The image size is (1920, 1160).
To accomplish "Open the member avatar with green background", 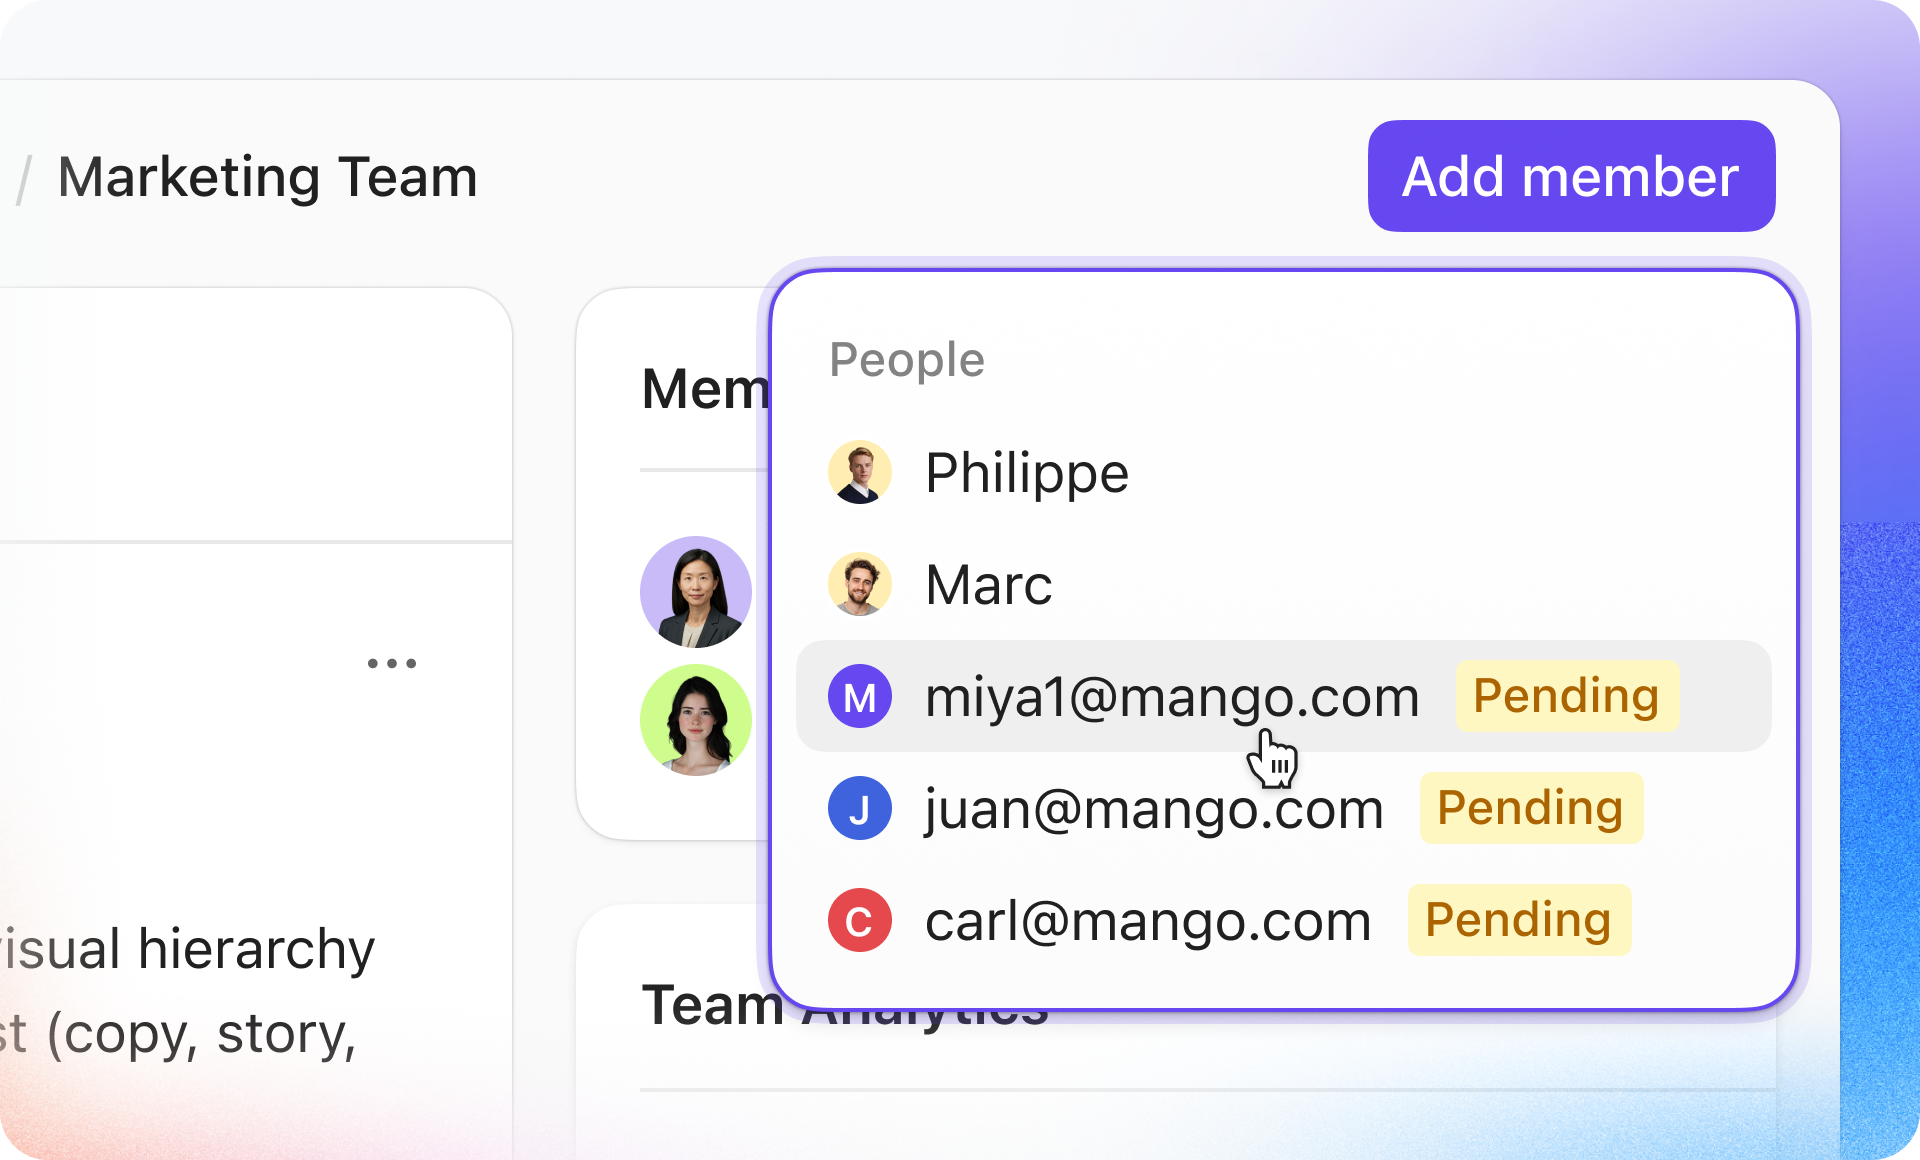I will (x=696, y=720).
